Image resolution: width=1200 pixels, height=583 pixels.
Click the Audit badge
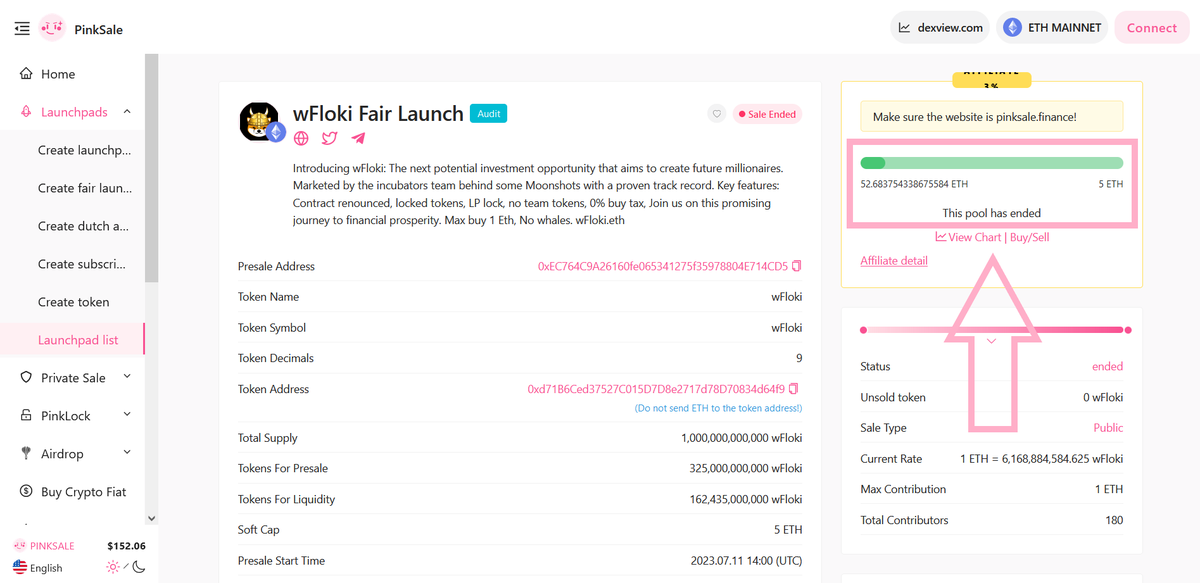(x=489, y=114)
